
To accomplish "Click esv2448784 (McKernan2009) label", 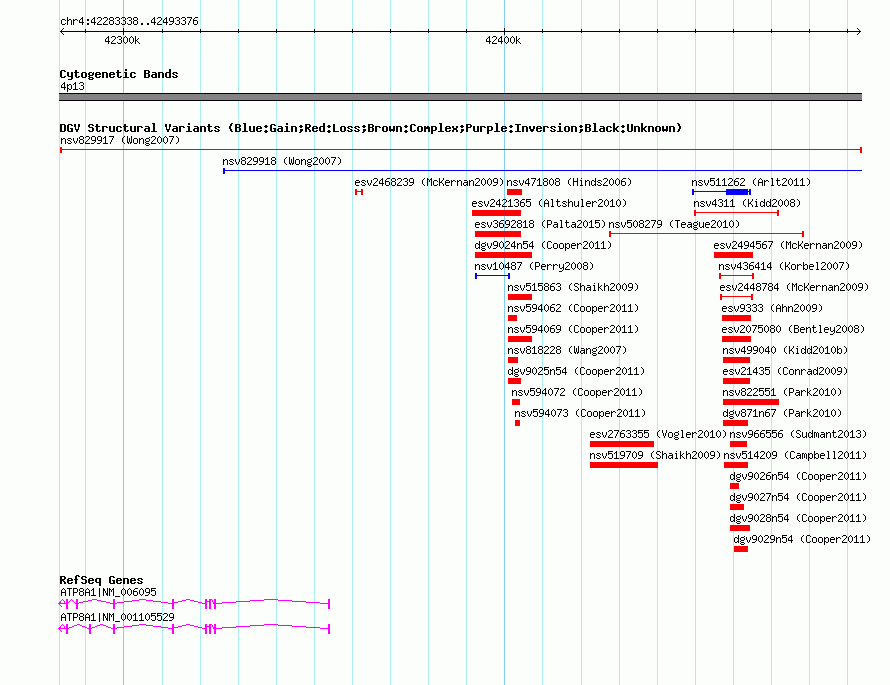I will point(794,287).
